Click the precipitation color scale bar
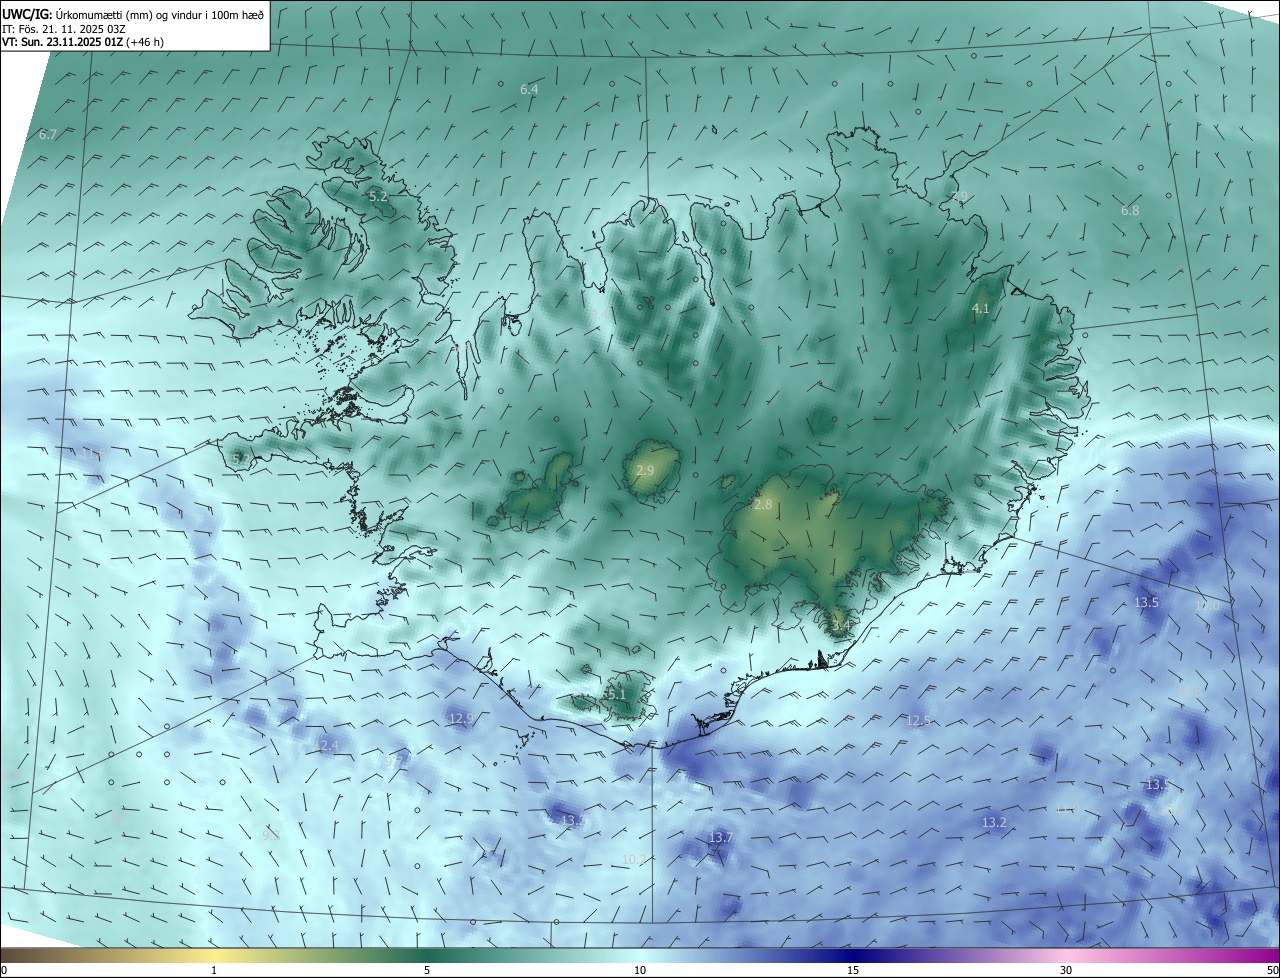1280x978 pixels. coord(640,955)
